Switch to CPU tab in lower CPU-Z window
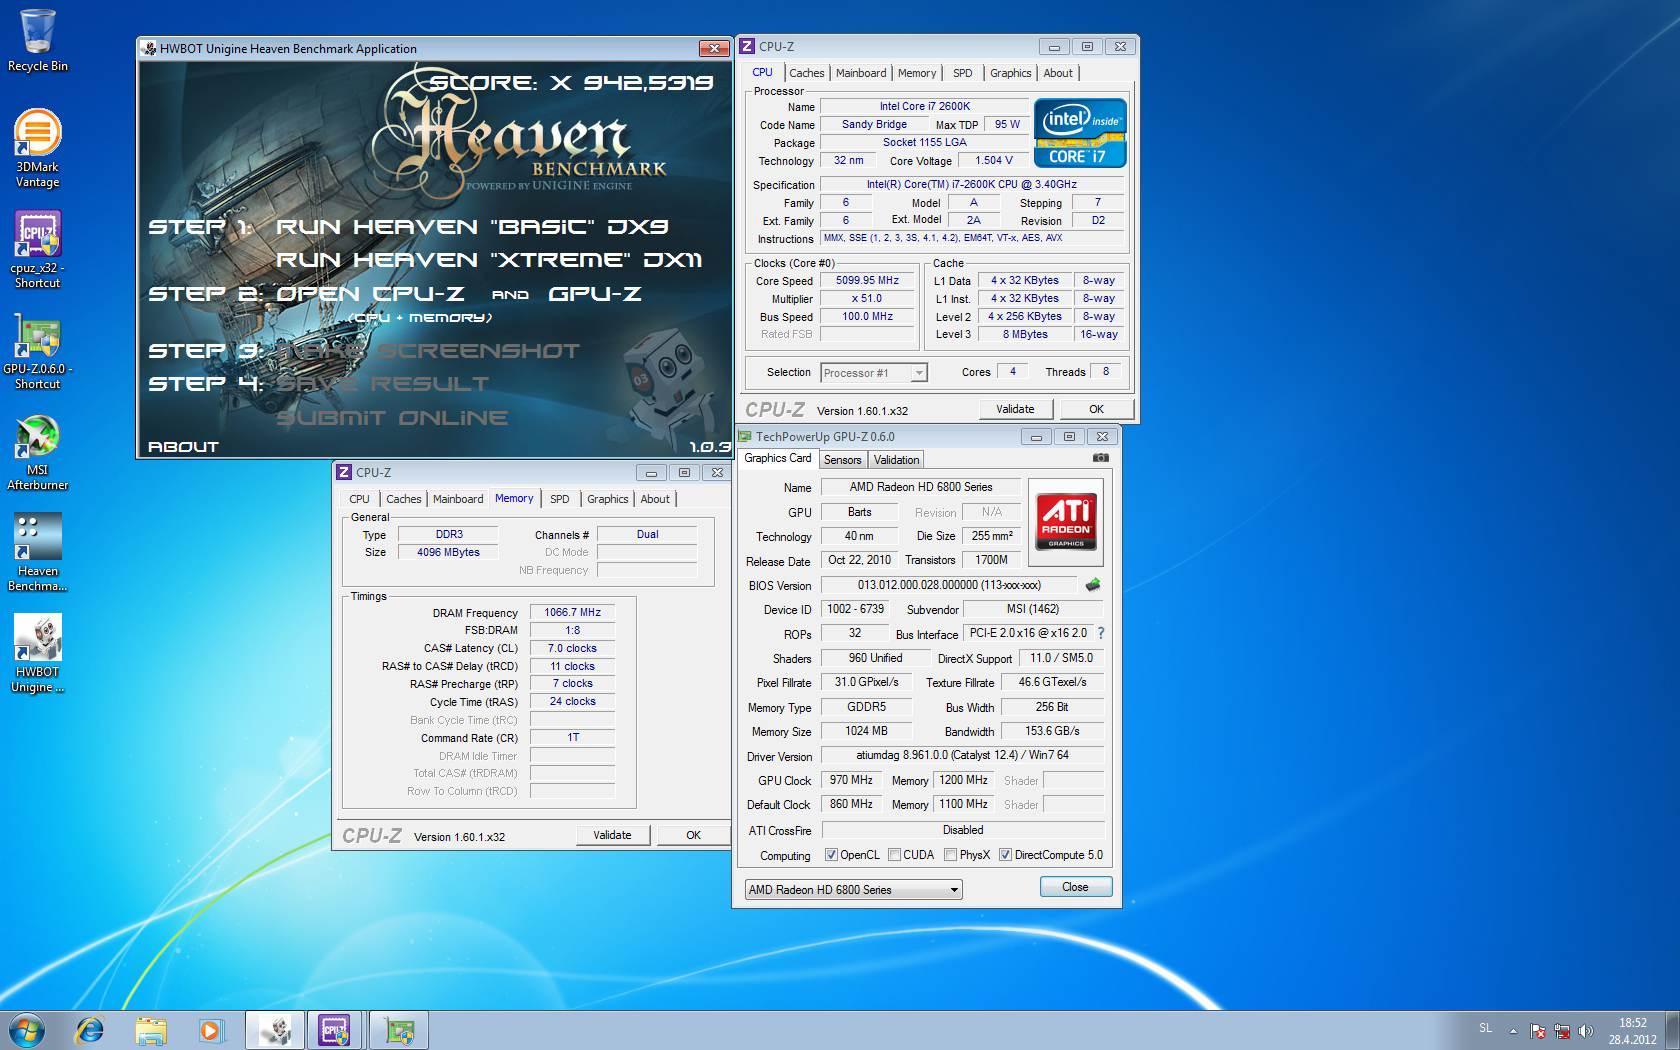The image size is (1680, 1050). (x=359, y=499)
